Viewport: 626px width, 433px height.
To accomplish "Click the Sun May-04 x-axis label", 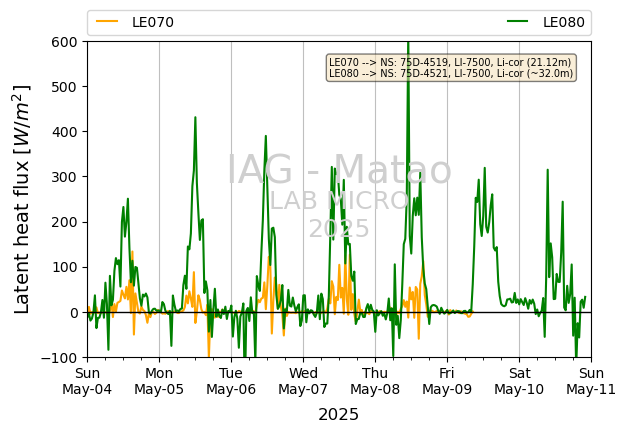I will [87, 381].
